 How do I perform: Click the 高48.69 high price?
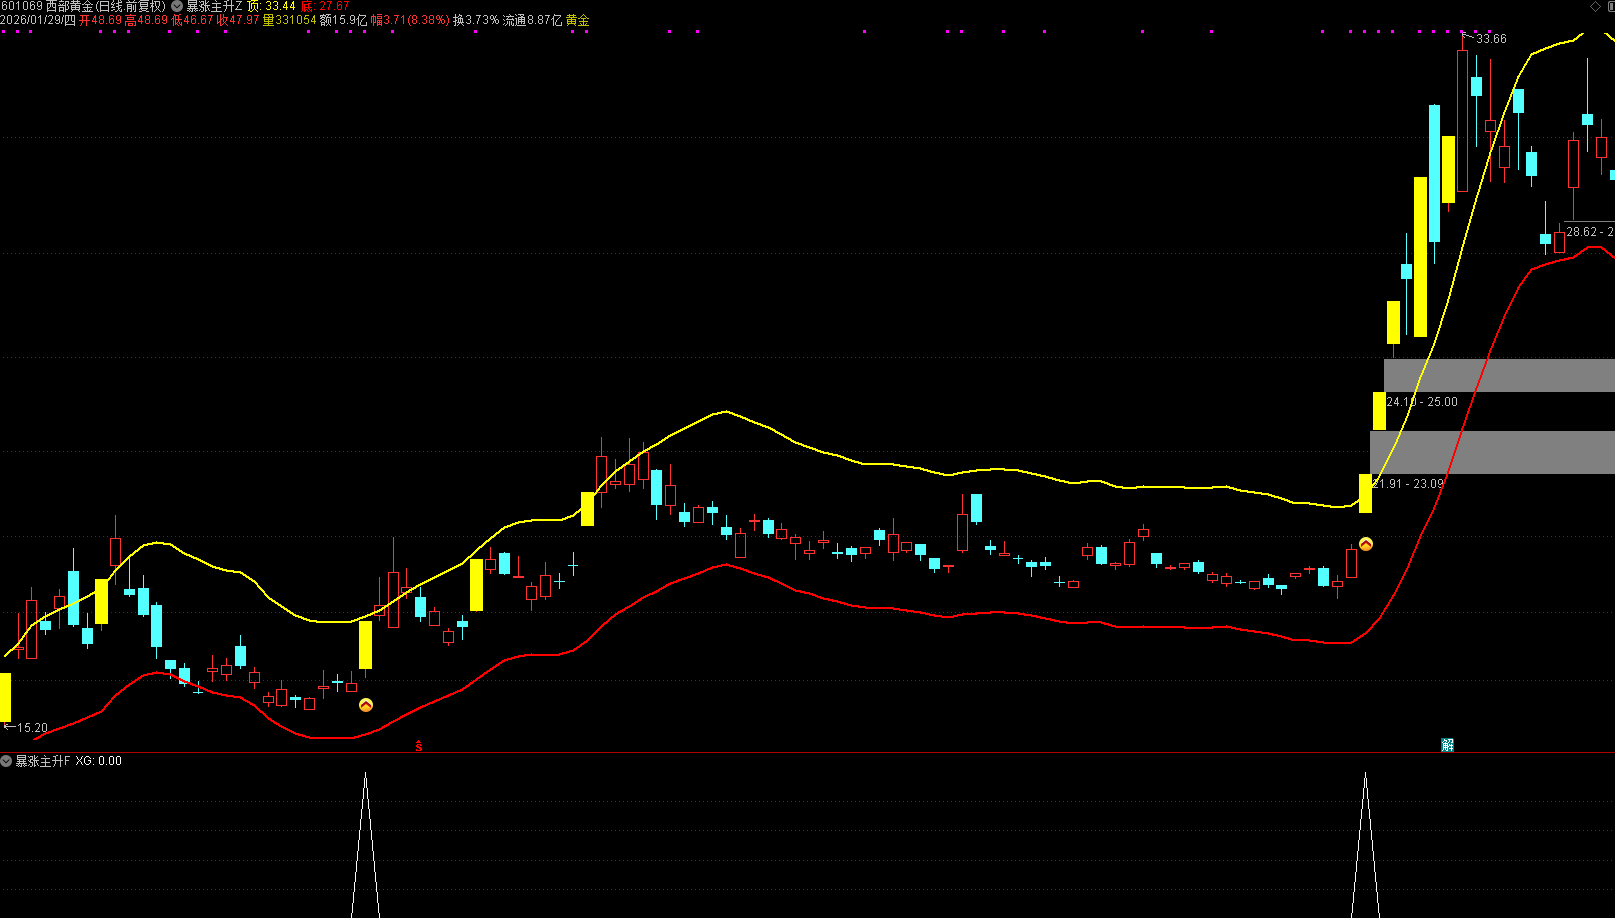coord(146,20)
